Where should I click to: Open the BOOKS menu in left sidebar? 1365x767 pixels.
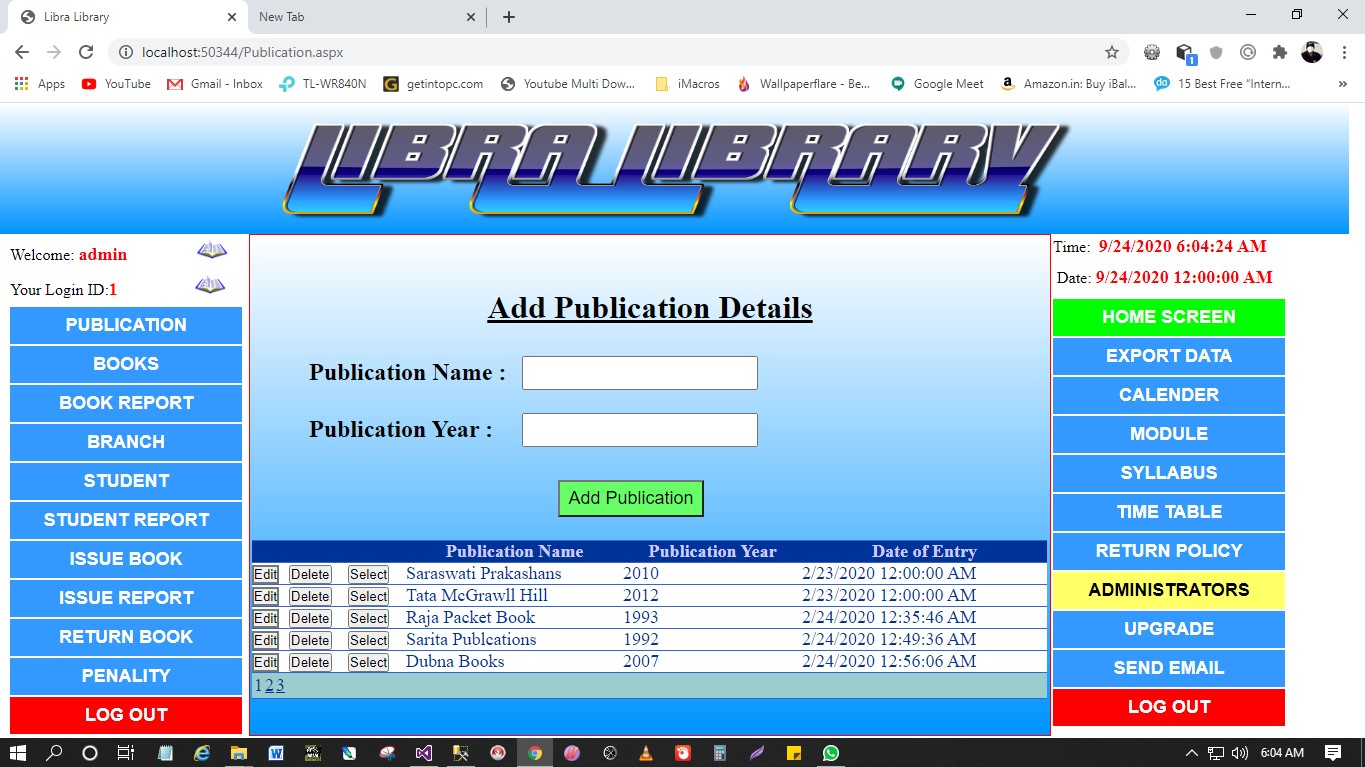[126, 364]
